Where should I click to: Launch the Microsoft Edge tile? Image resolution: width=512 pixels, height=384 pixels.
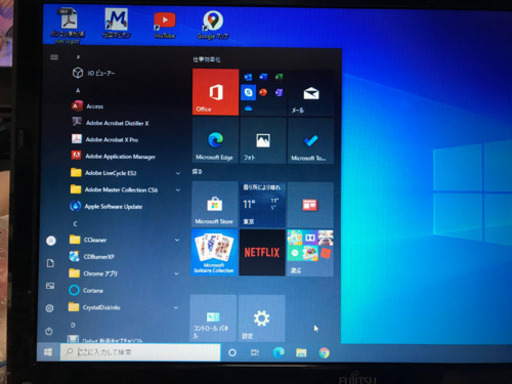click(x=215, y=140)
